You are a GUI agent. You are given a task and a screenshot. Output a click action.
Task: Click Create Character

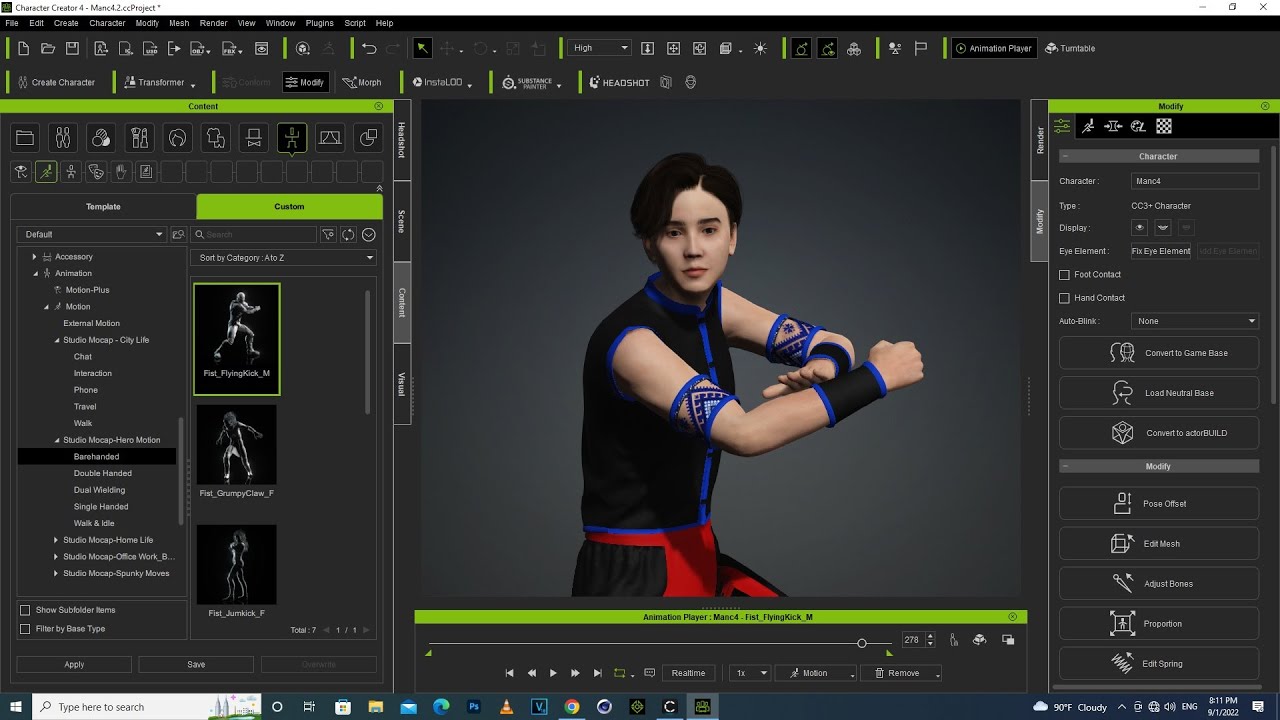(x=55, y=82)
